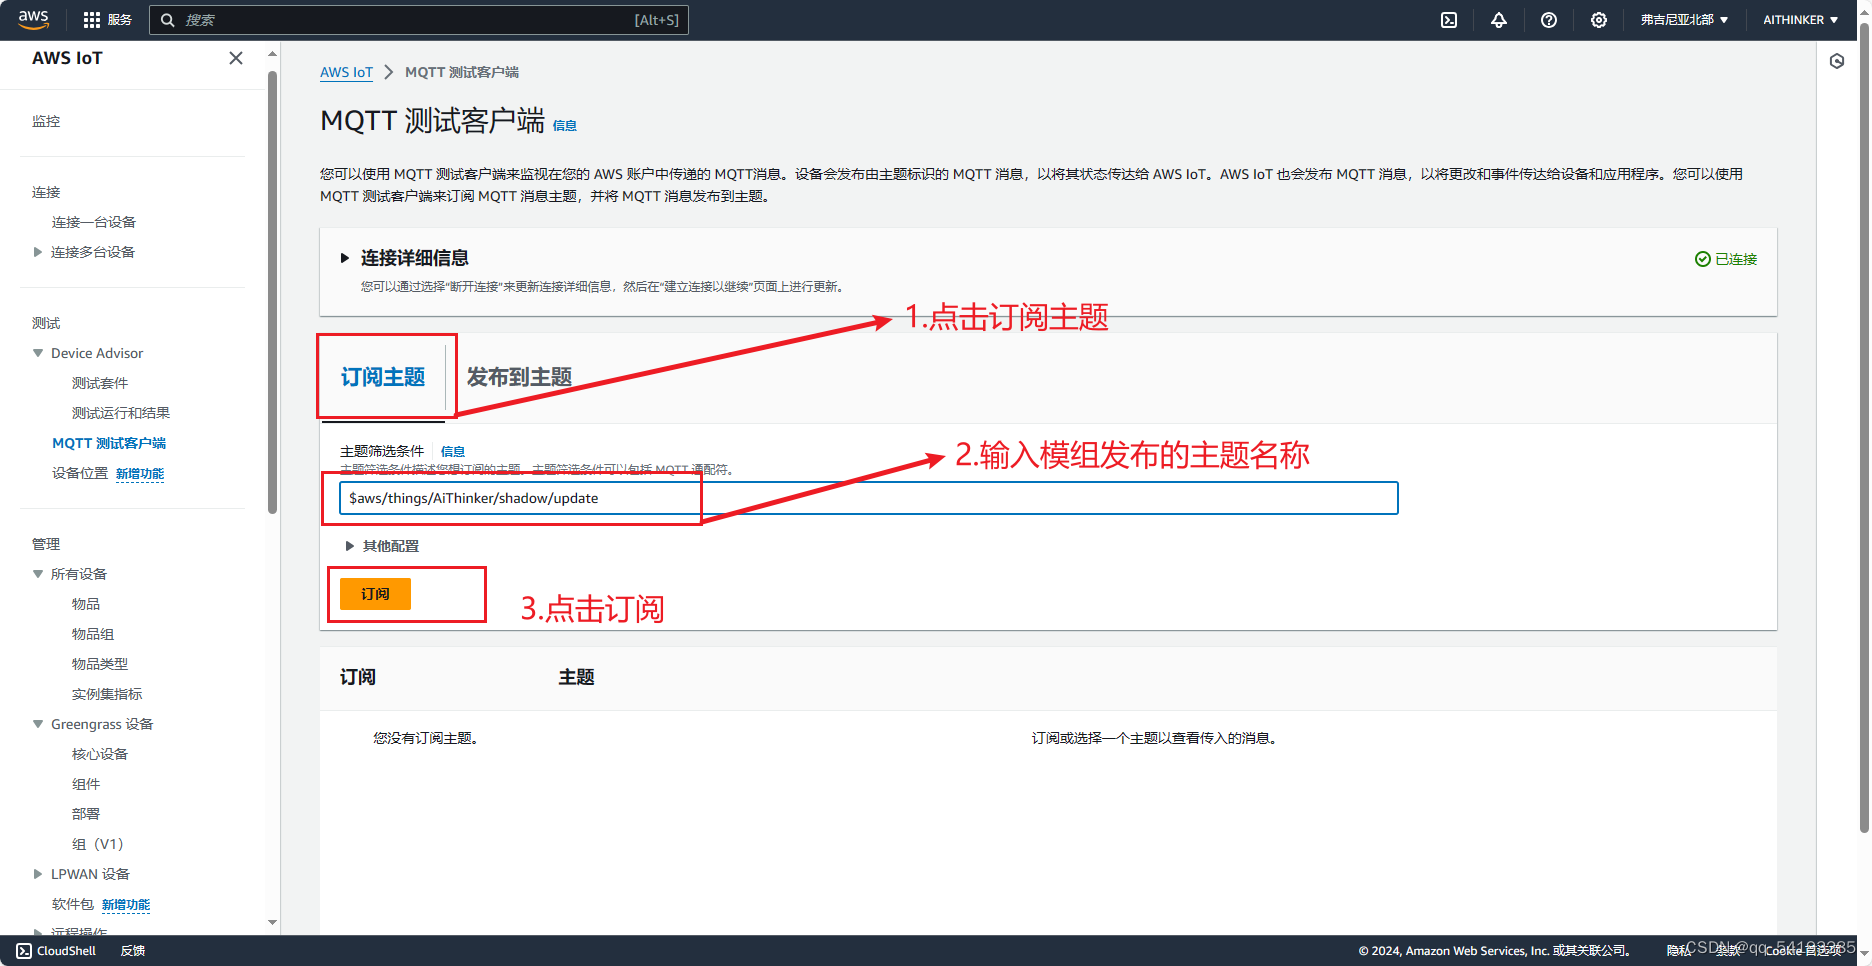Open the 信息 link beside page title

point(565,126)
